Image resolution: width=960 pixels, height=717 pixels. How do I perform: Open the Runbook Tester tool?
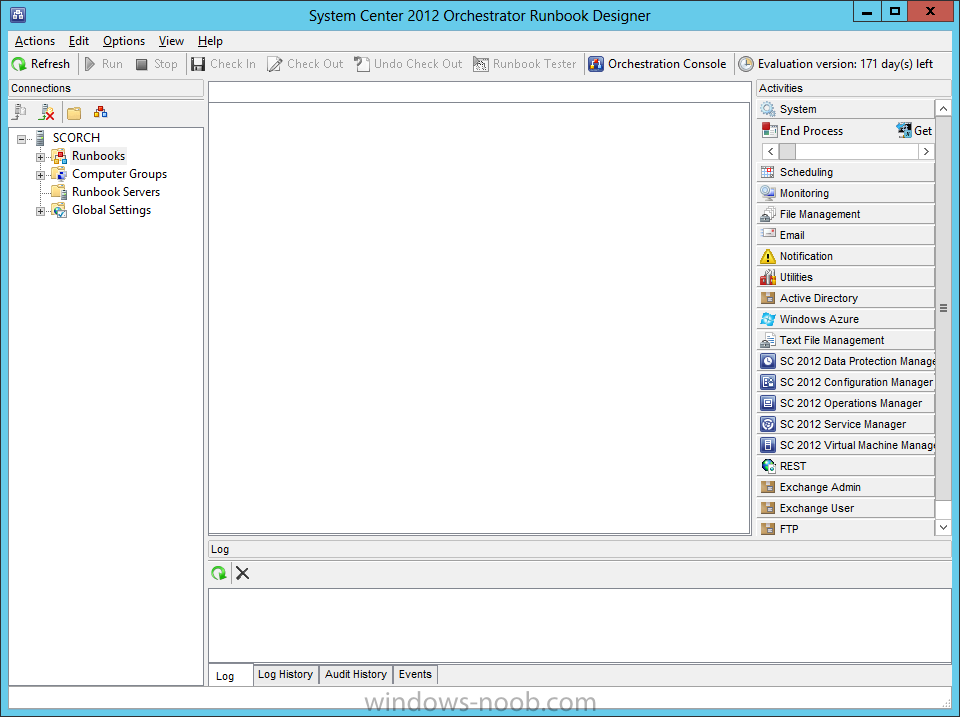tap(525, 64)
